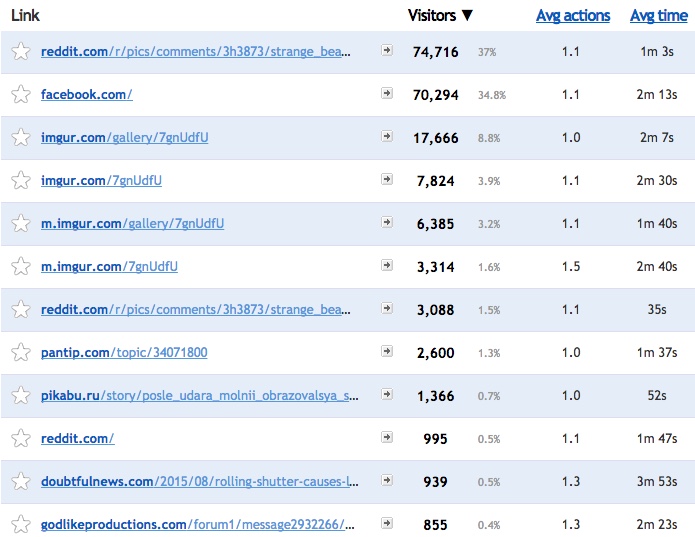The width and height of the screenshot is (695, 537).
Task: Open the m.imgur.com/gallery/7gnUdfU link
Action: click(132, 224)
